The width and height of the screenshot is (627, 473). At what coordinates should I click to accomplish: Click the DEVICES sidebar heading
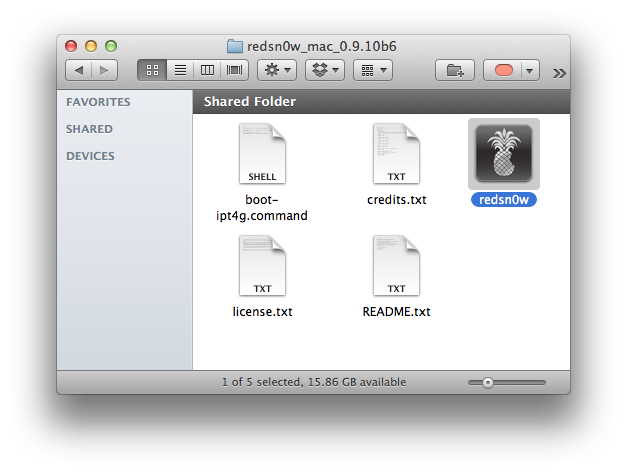coord(90,156)
